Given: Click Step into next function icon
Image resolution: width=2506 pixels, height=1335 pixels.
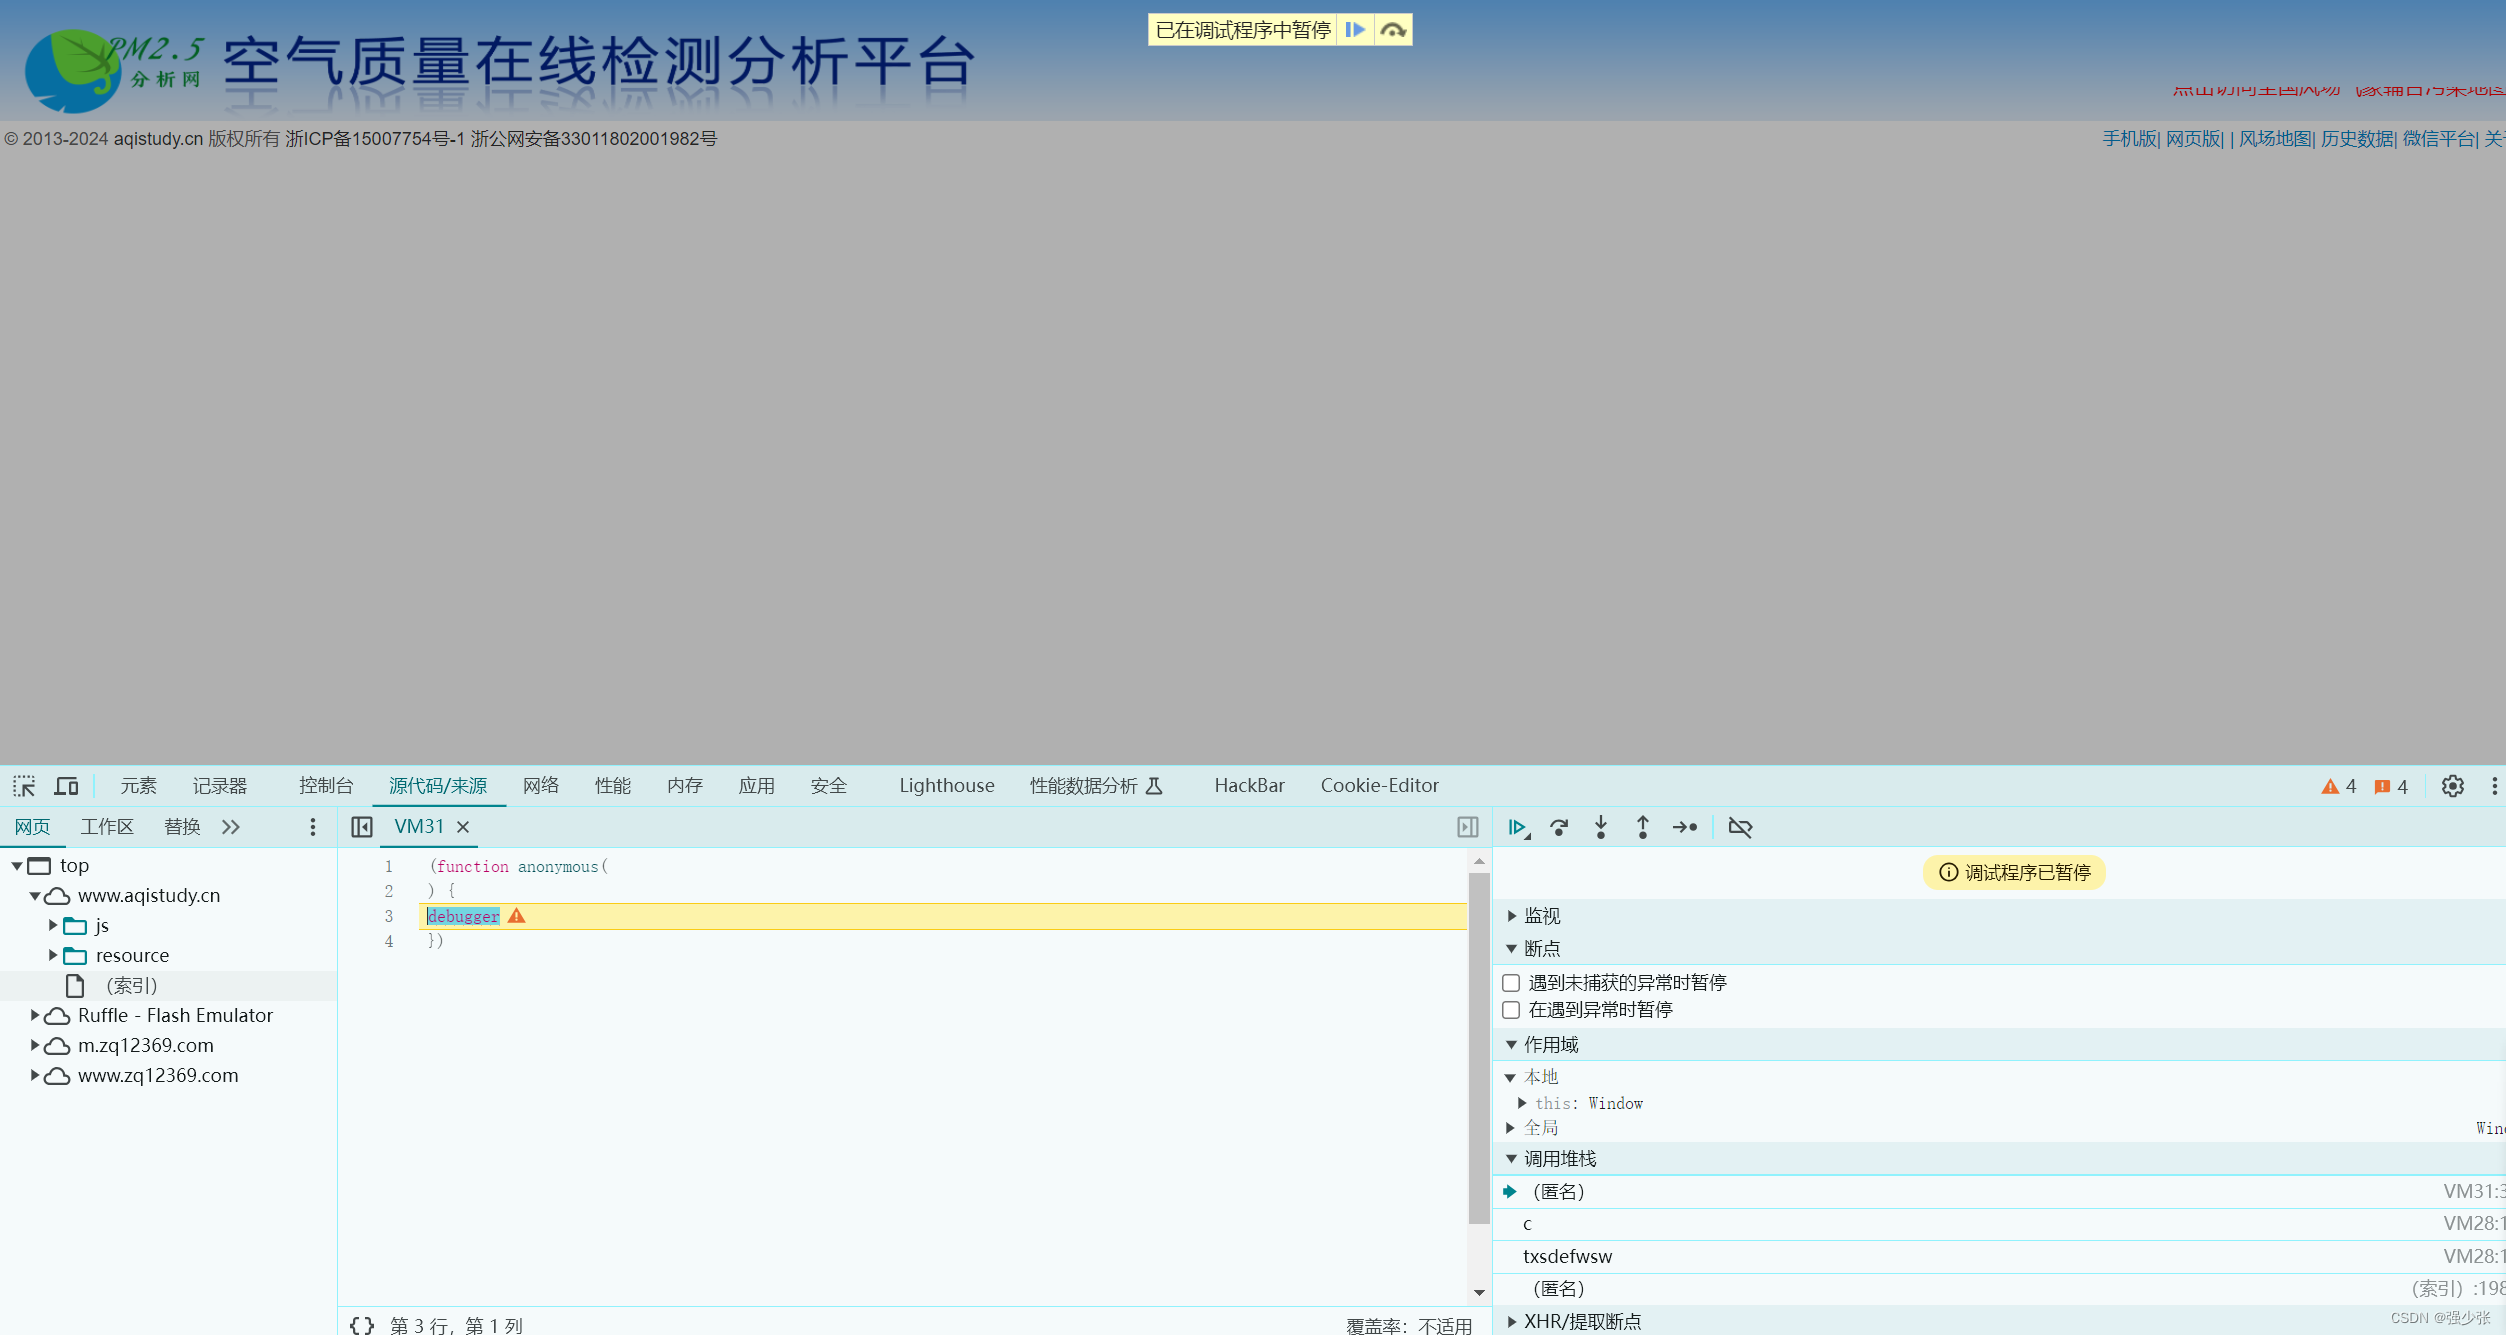Looking at the screenshot, I should pos(1601,827).
